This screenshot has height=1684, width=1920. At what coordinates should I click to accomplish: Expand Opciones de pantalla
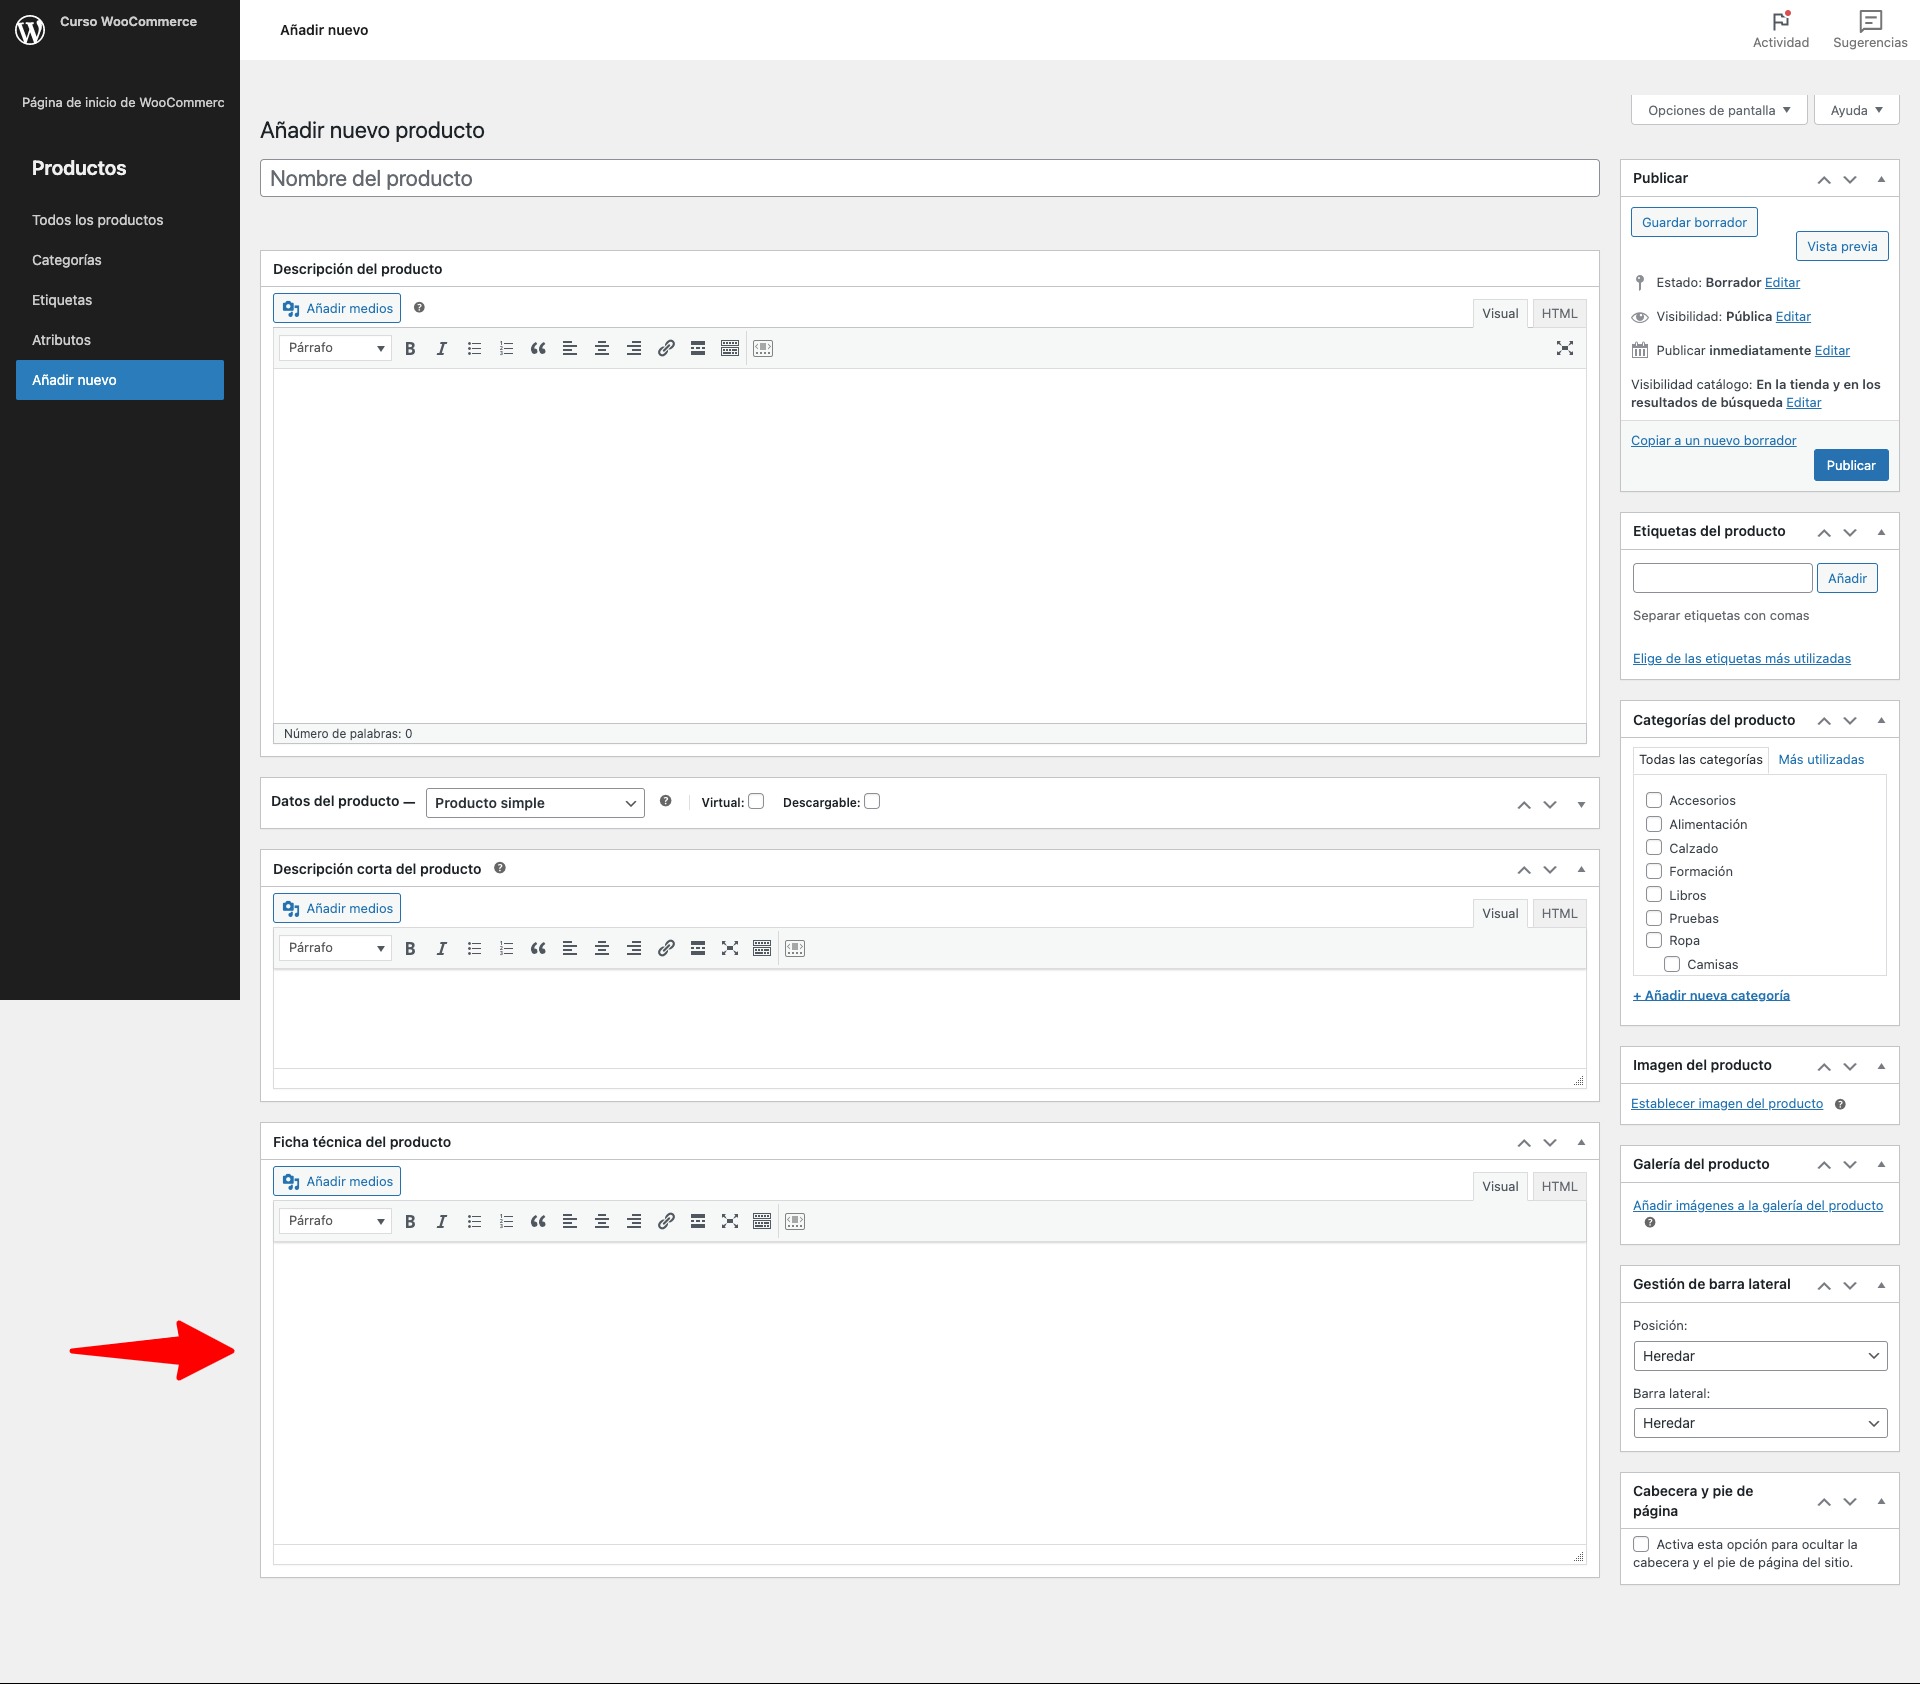point(1718,110)
